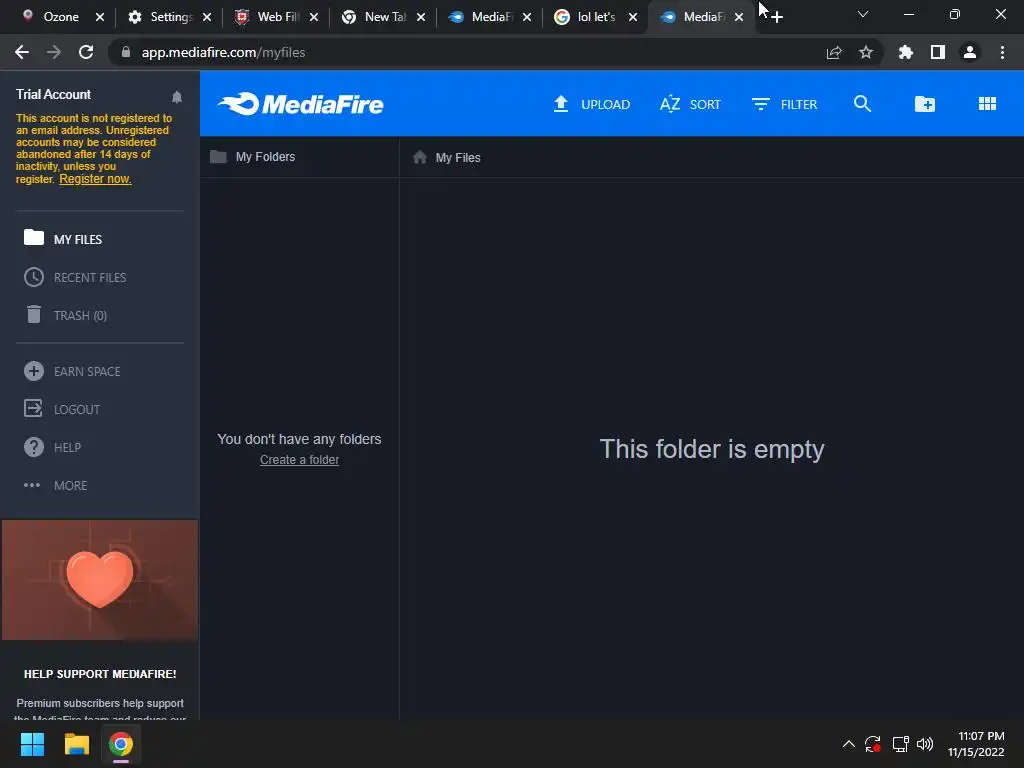
Task: Open the AZ Sort options
Action: 690,104
